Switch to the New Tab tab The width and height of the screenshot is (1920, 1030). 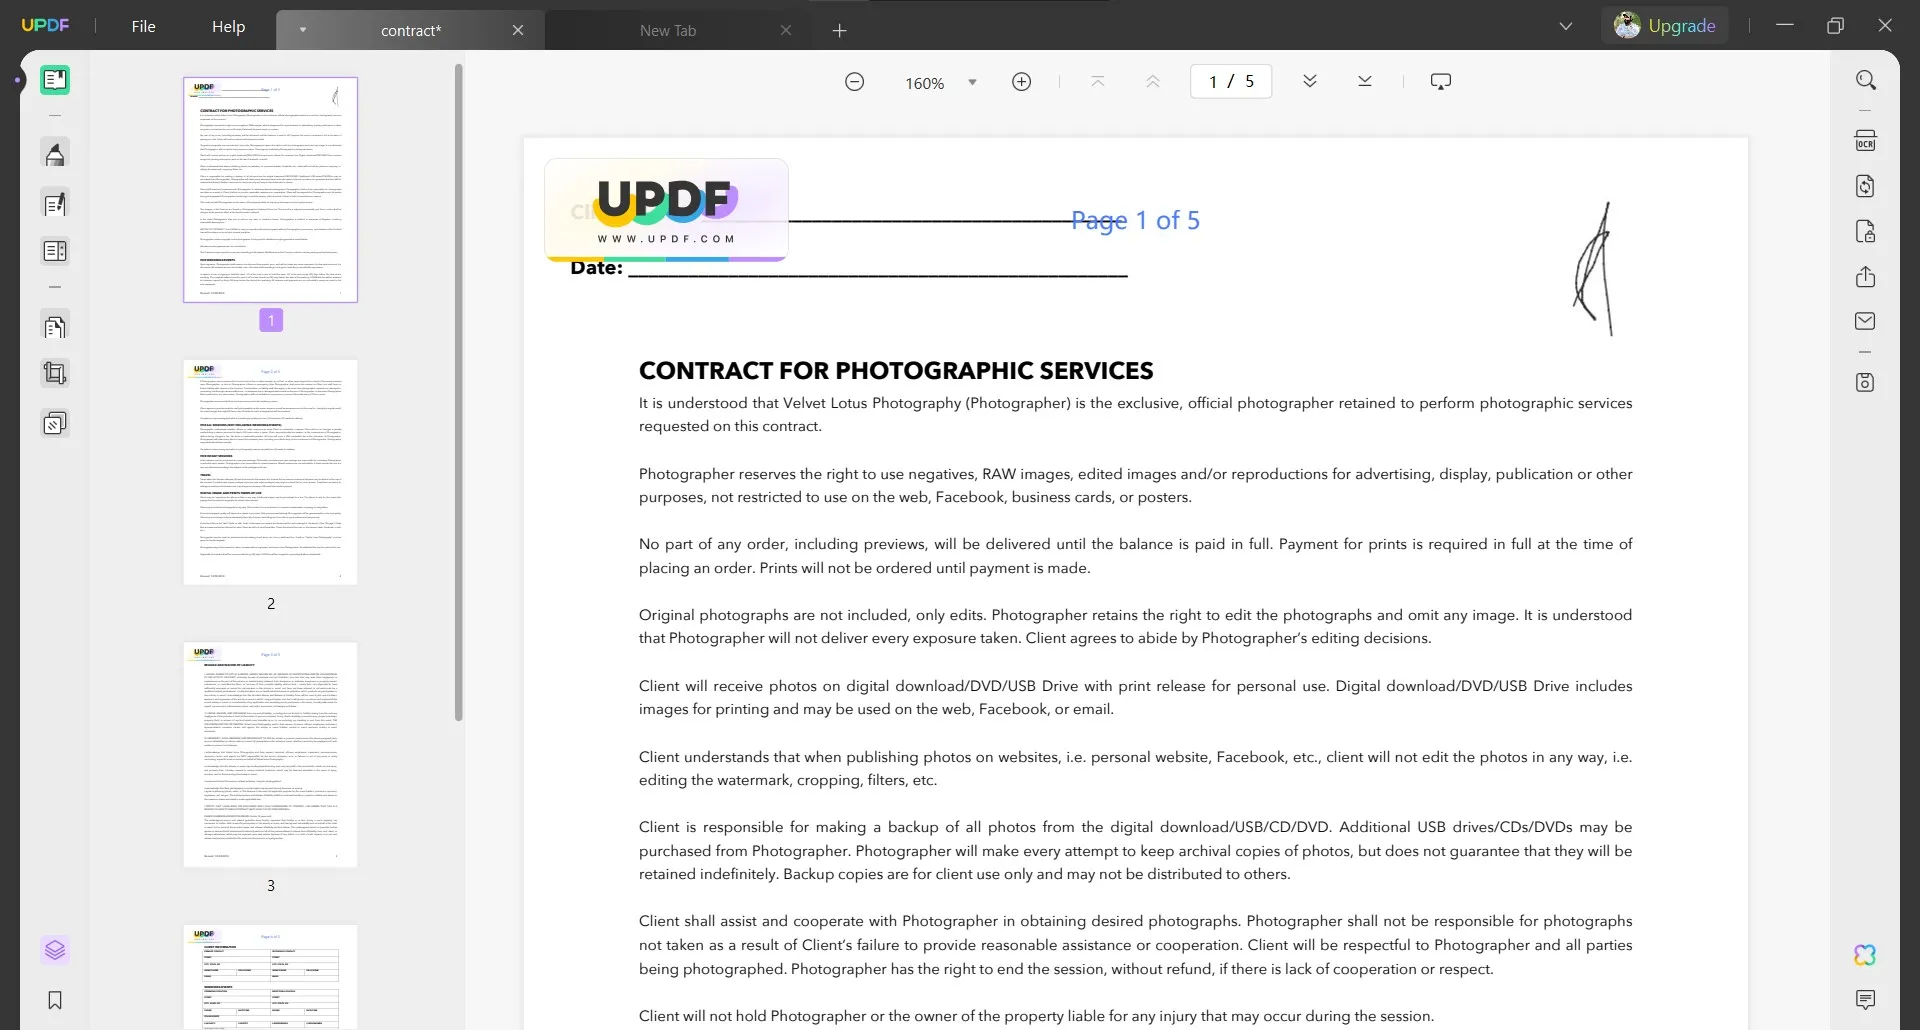click(667, 30)
